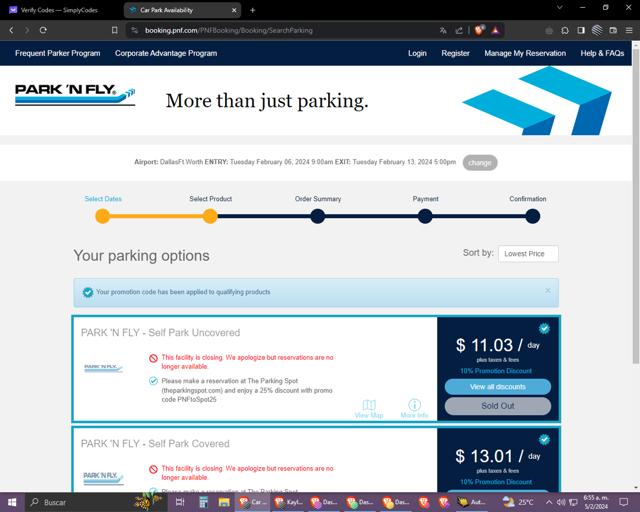This screenshot has height=512, width=640.
Task: Open the Sort by Lowest Price dropdown
Action: [x=528, y=254]
